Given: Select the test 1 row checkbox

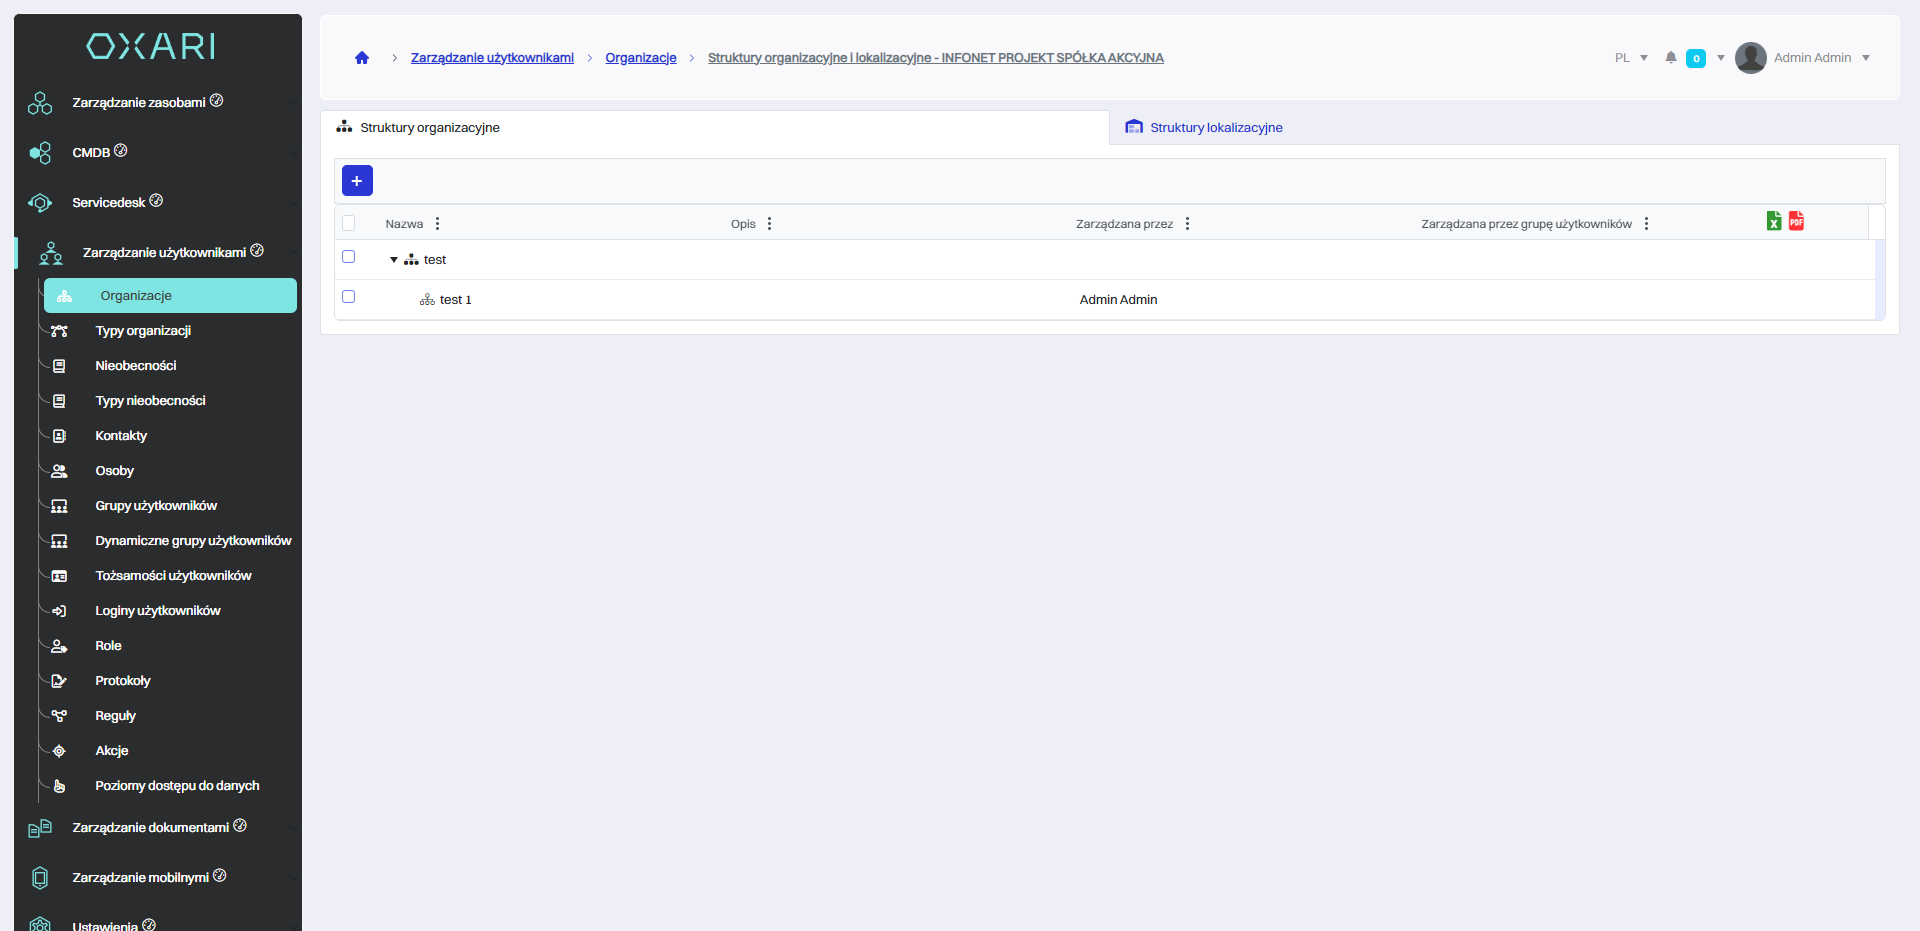Looking at the screenshot, I should [x=349, y=297].
